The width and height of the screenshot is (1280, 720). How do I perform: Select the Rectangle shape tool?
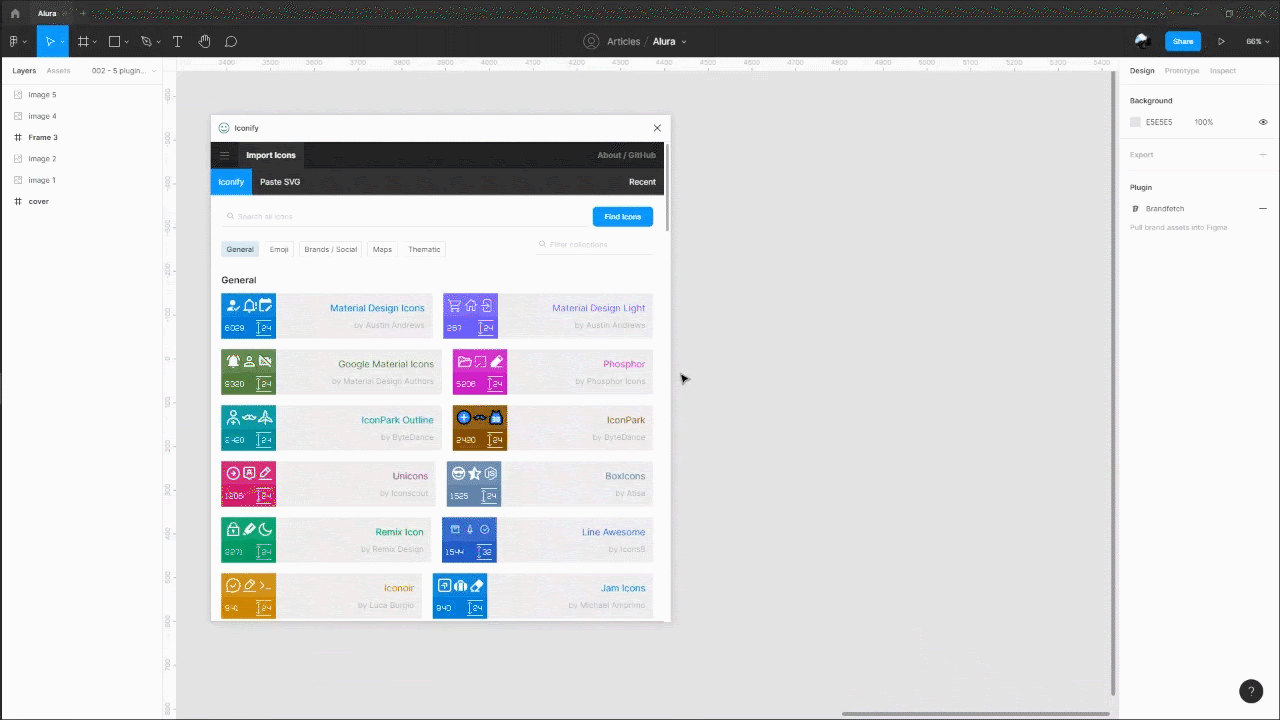click(x=114, y=42)
